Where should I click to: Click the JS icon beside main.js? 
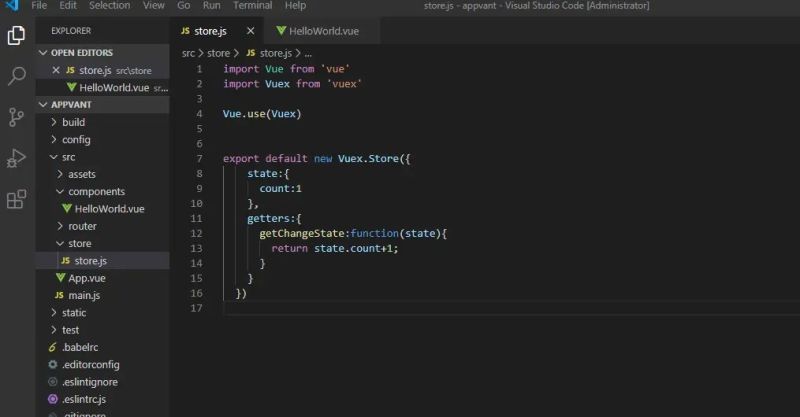[59, 295]
